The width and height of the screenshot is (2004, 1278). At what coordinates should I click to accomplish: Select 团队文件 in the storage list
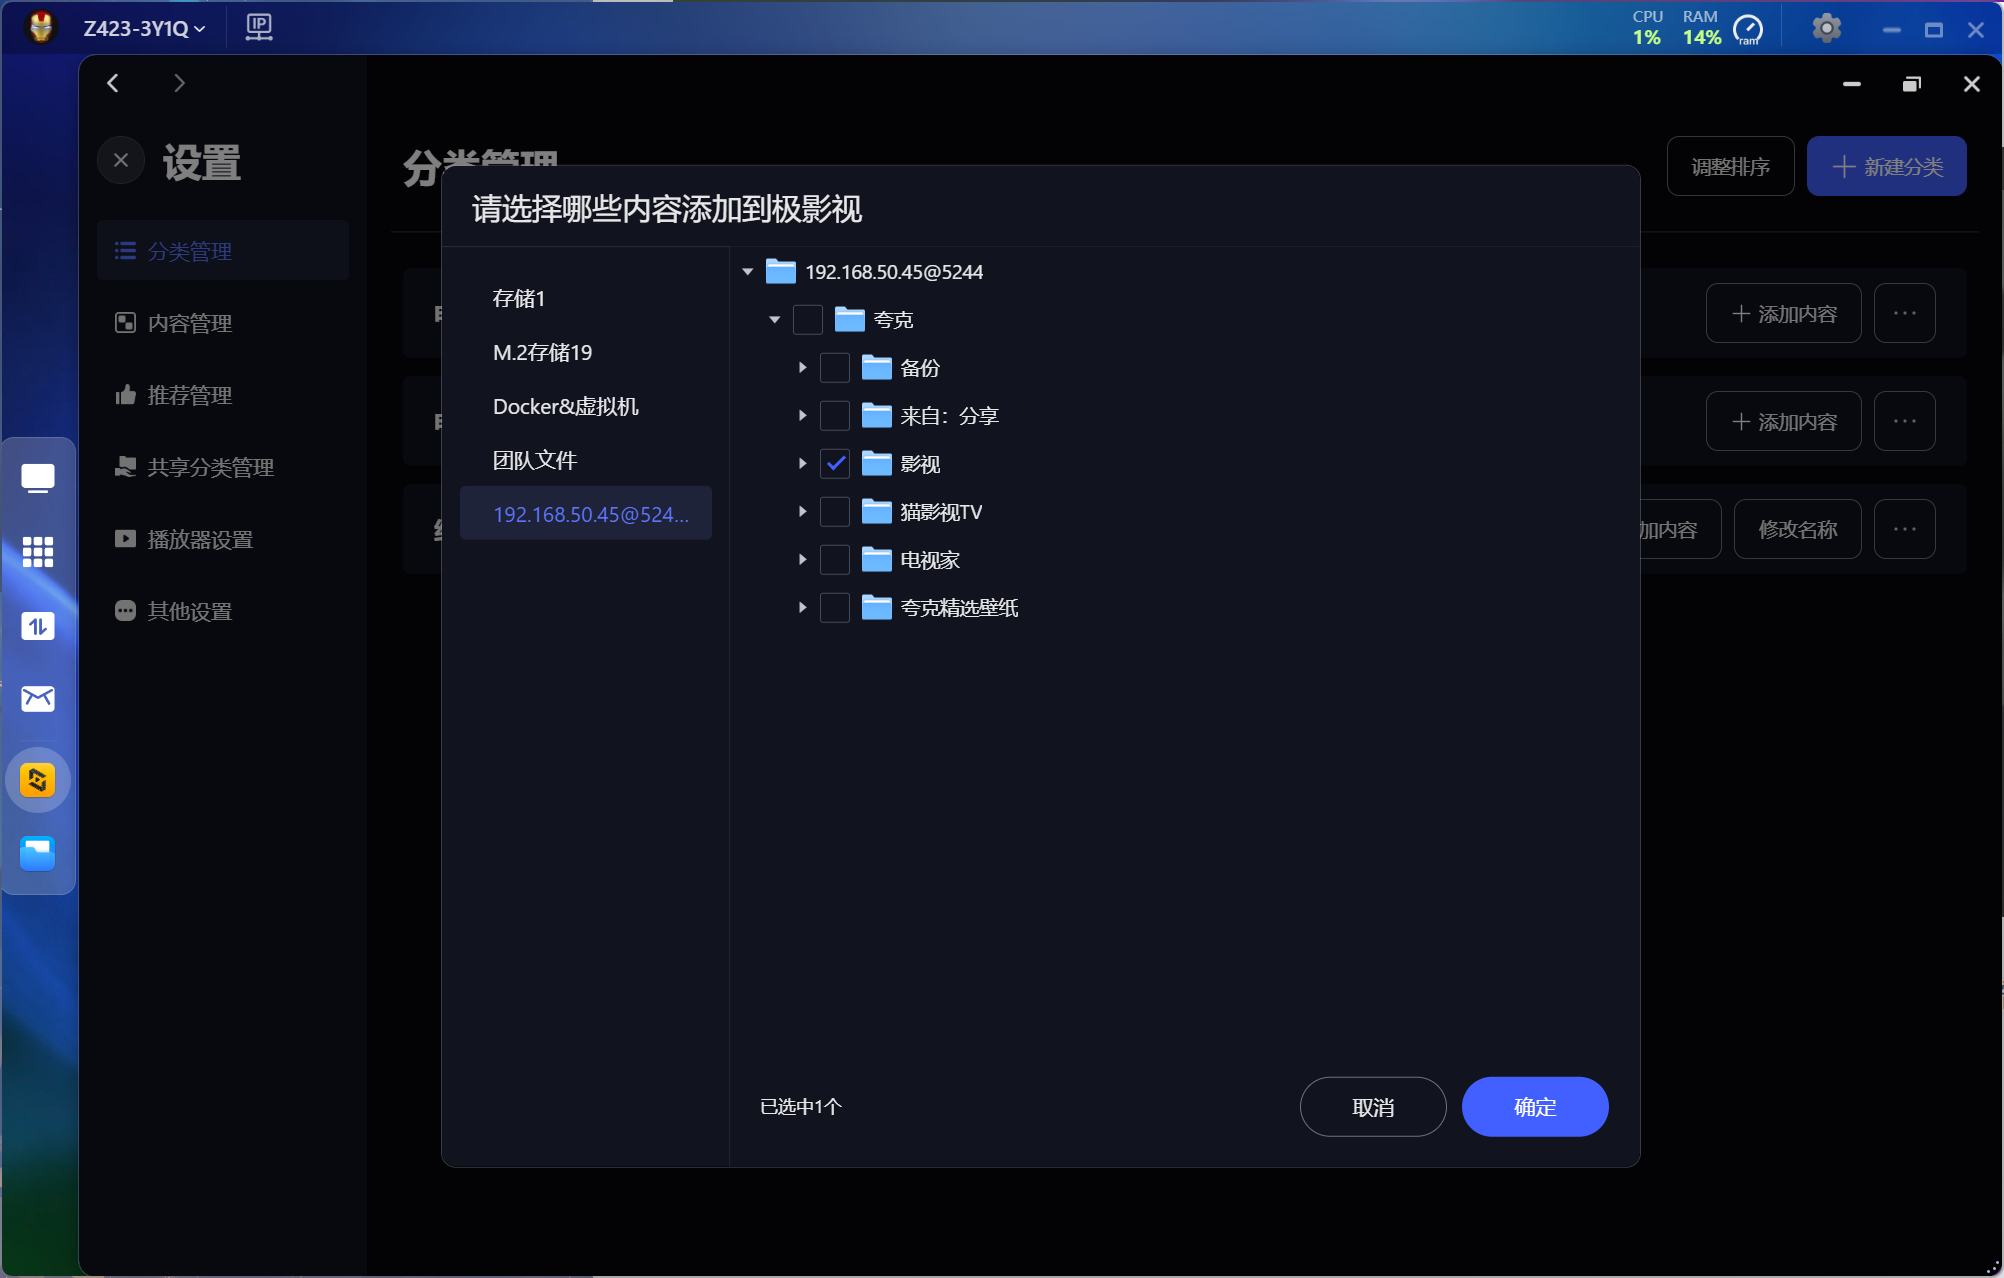point(534,460)
